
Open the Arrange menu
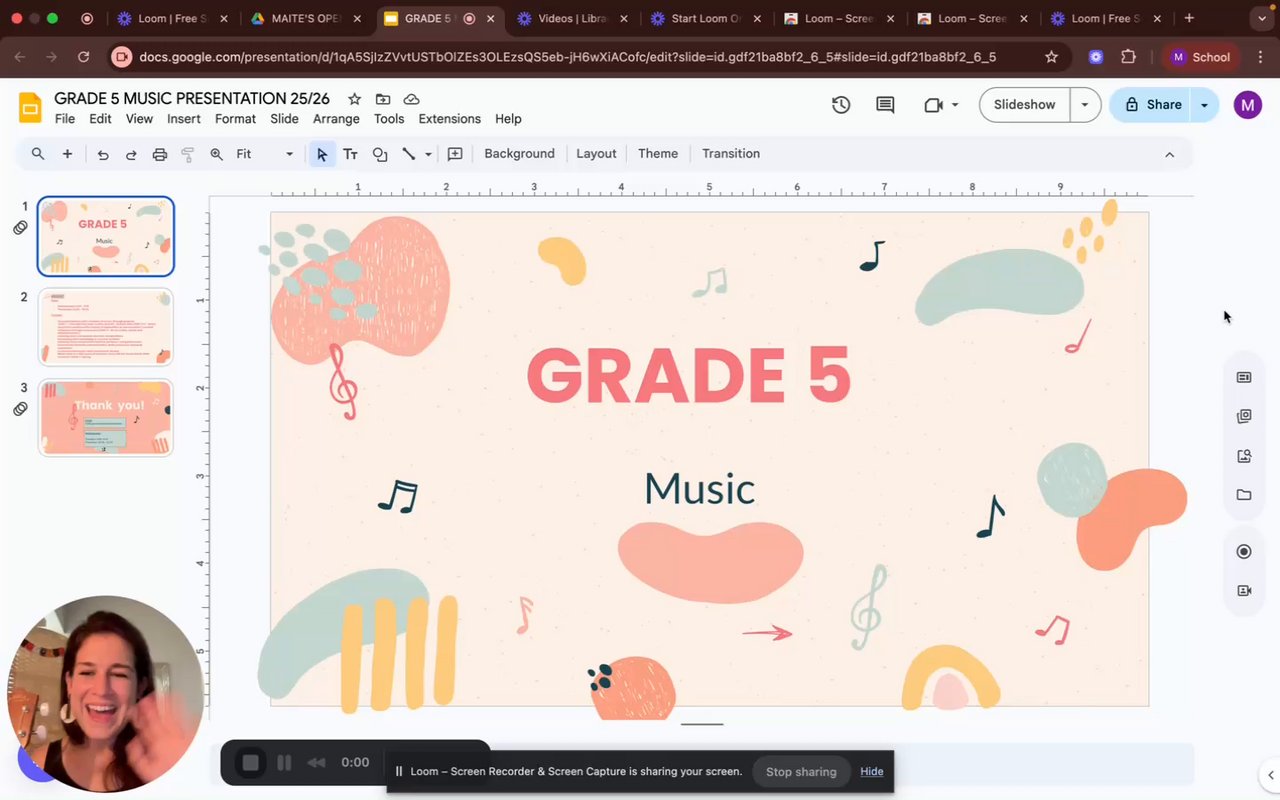click(336, 119)
